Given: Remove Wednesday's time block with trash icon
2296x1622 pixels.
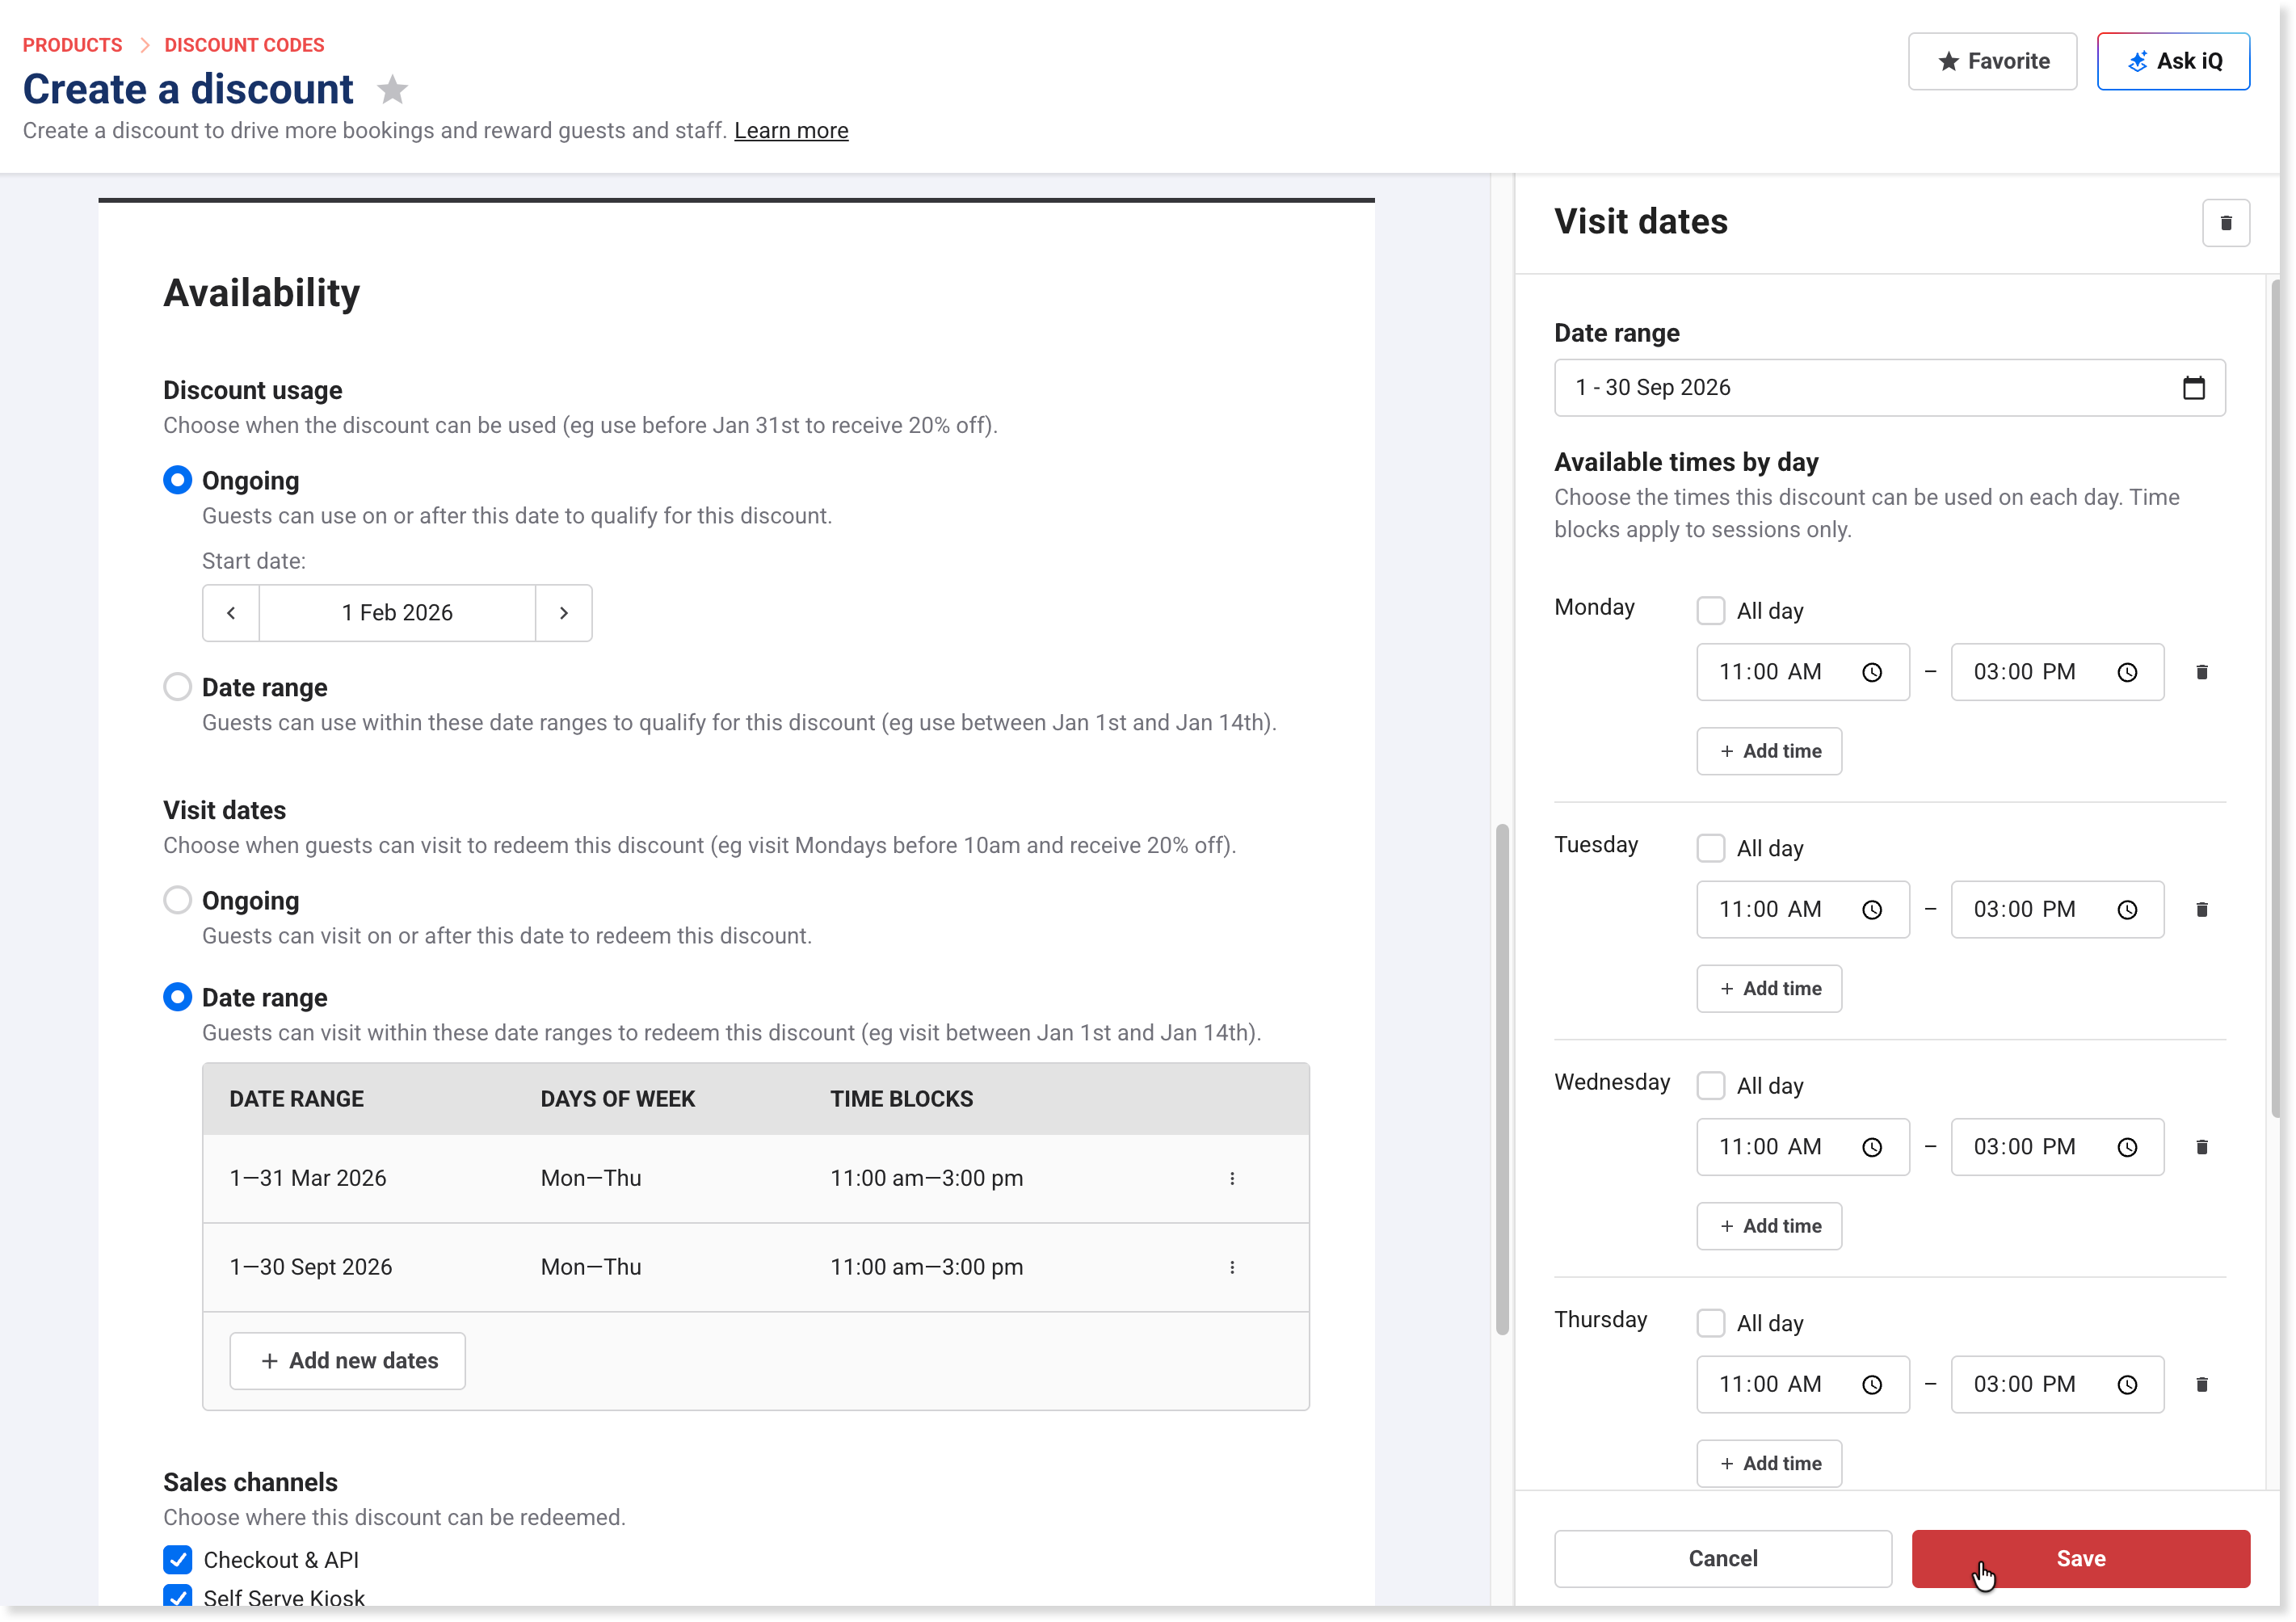Looking at the screenshot, I should (x=2201, y=1147).
